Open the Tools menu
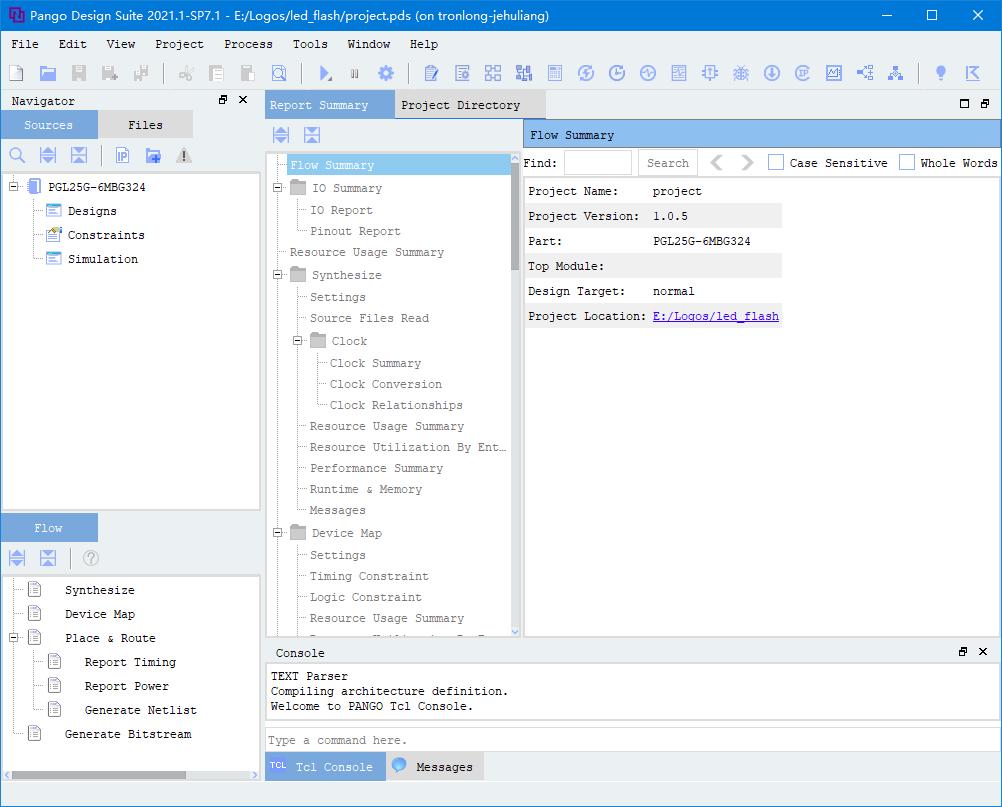This screenshot has height=807, width=1002. 310,44
